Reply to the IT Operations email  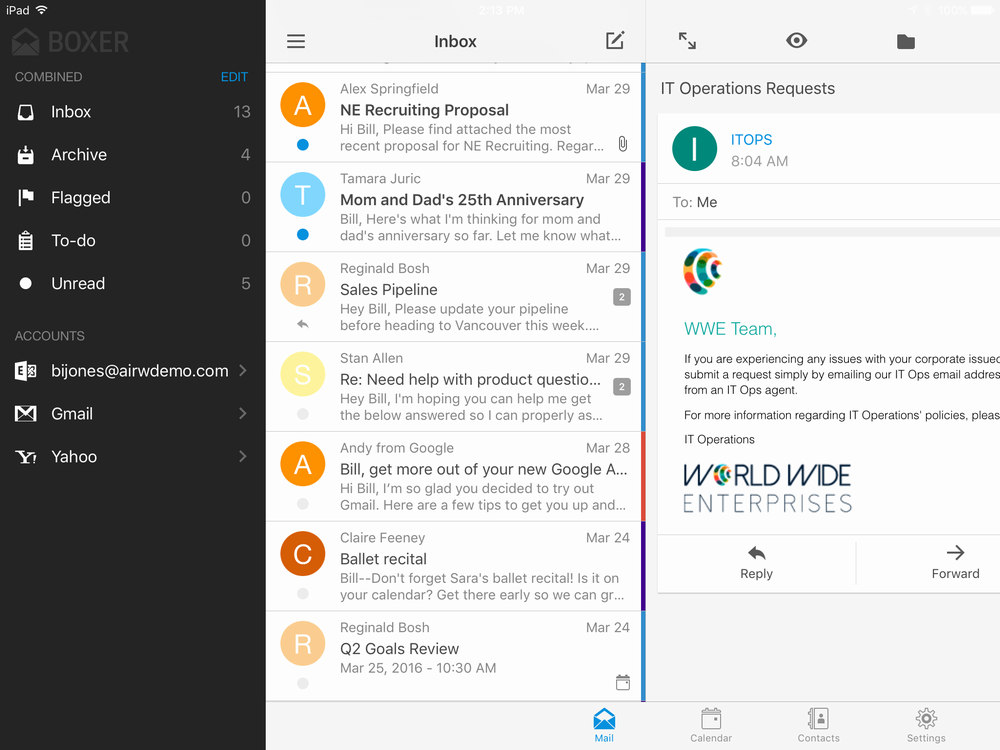(x=756, y=562)
